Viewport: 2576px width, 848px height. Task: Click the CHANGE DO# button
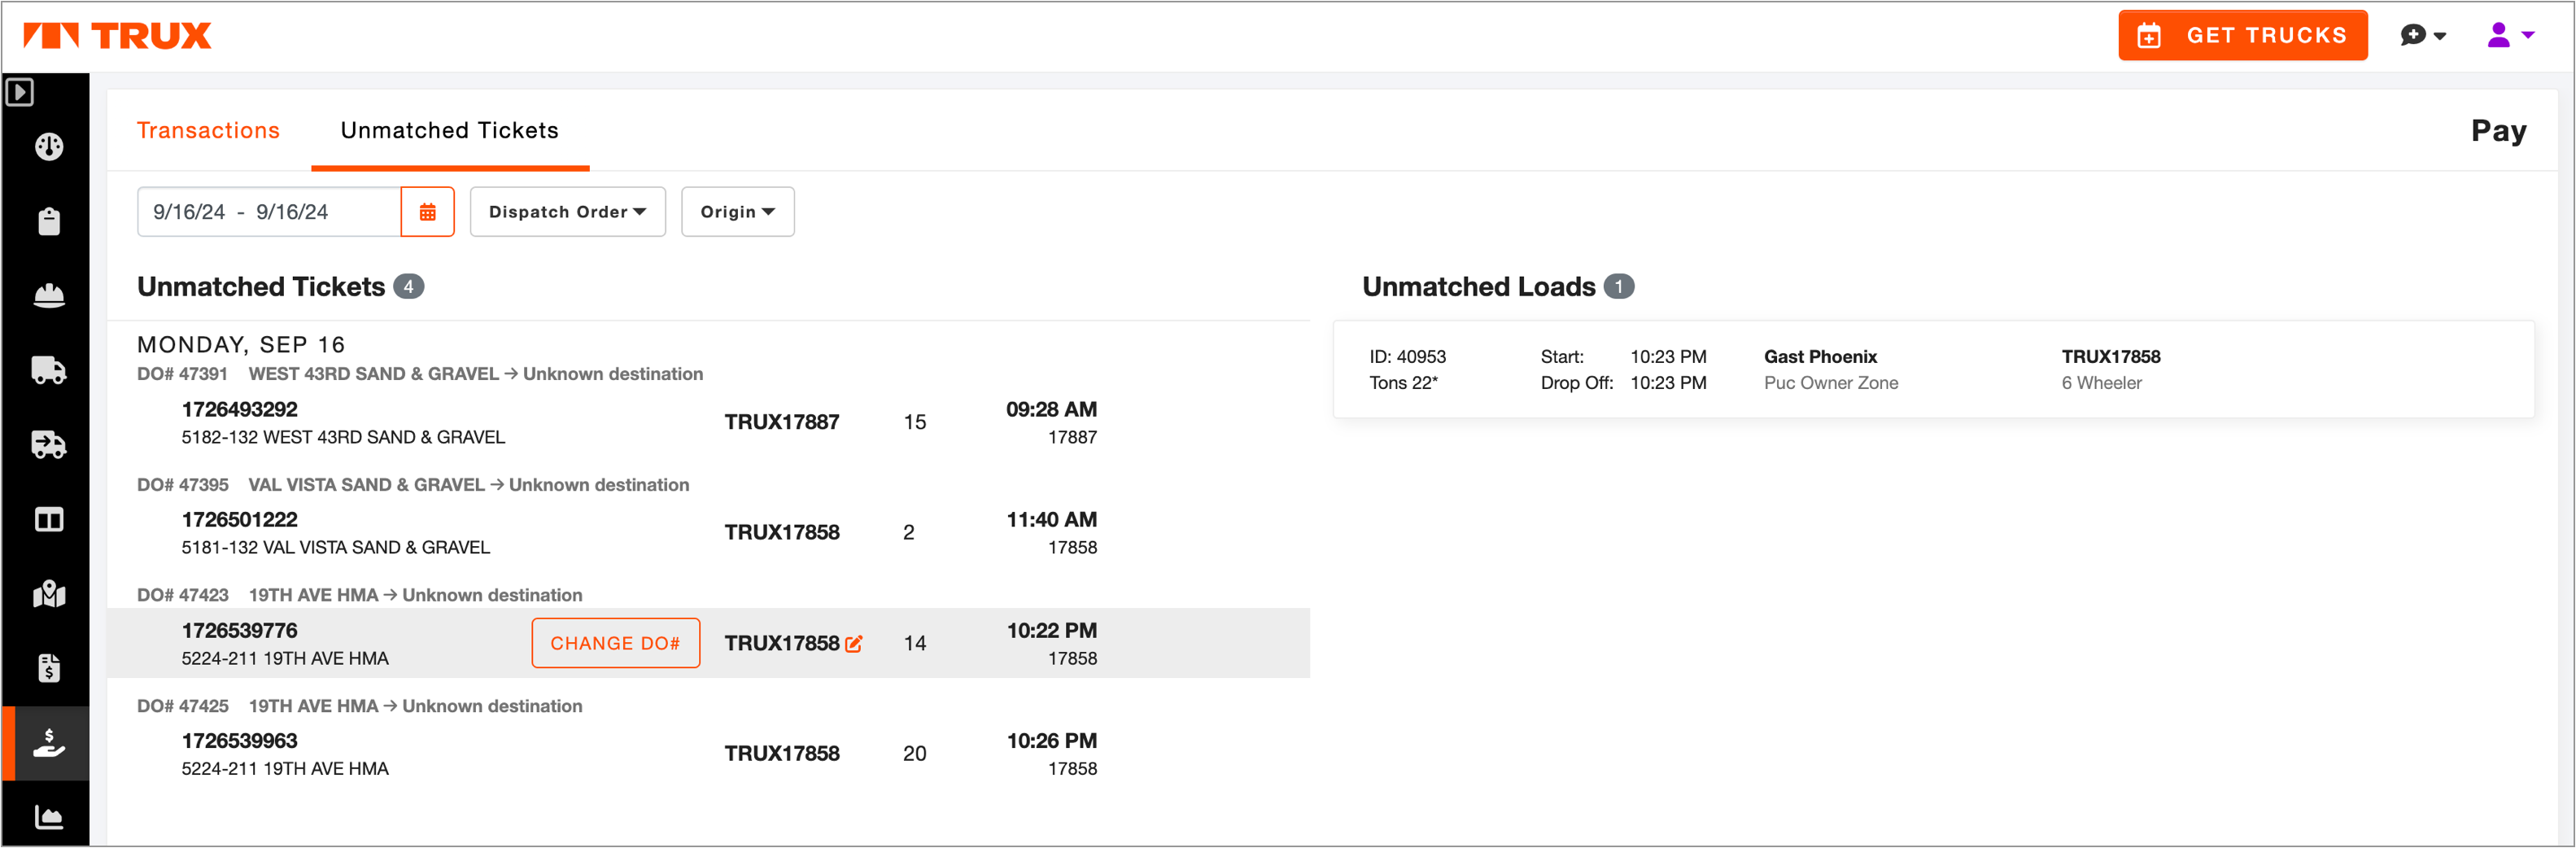(615, 644)
